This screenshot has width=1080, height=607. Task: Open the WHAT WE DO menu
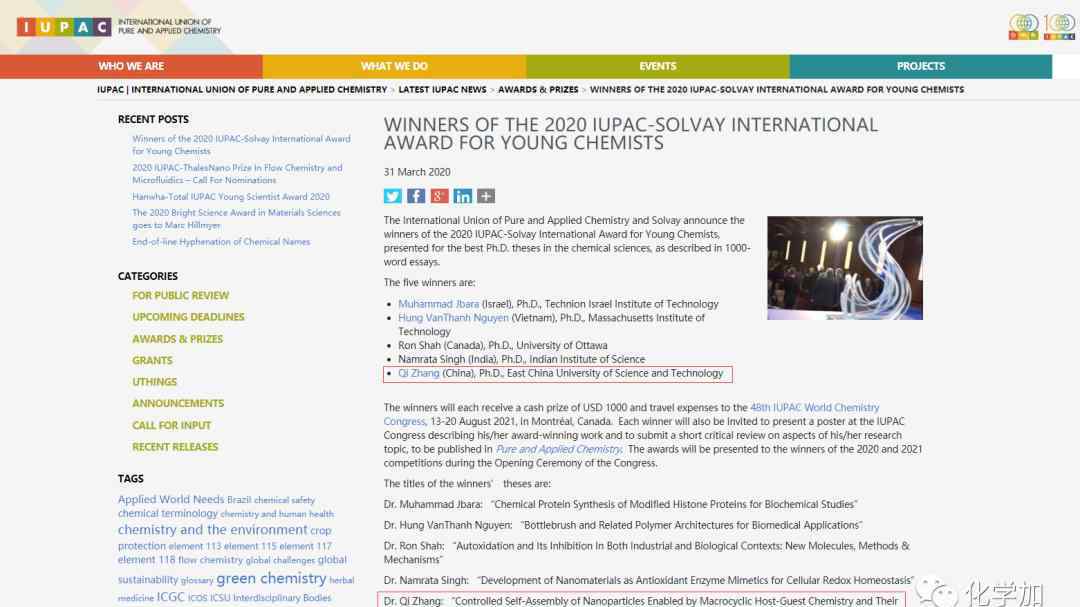[x=394, y=66]
